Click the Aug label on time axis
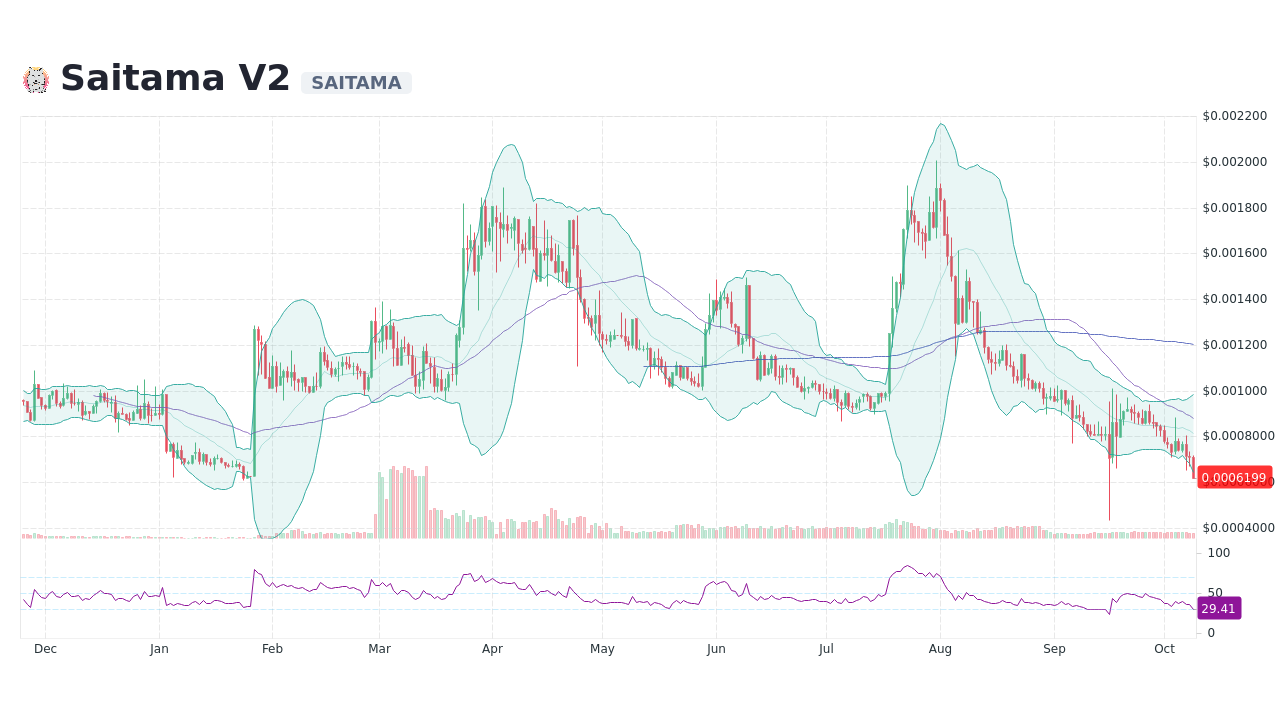 pyautogui.click(x=940, y=649)
